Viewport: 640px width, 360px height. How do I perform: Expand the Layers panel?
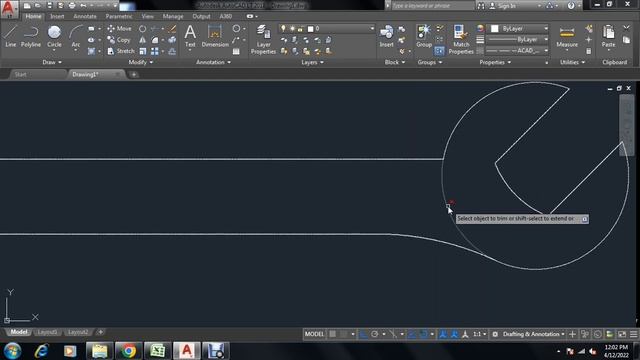point(312,62)
